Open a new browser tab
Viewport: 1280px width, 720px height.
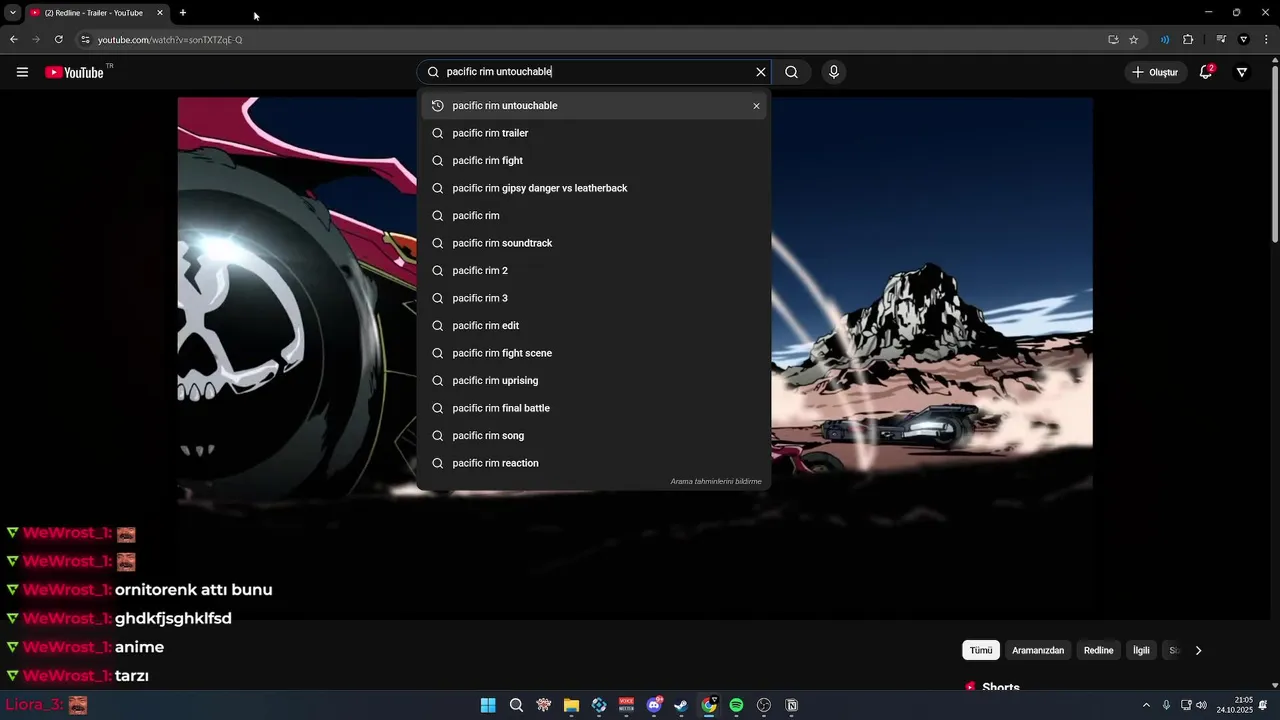[x=183, y=13]
